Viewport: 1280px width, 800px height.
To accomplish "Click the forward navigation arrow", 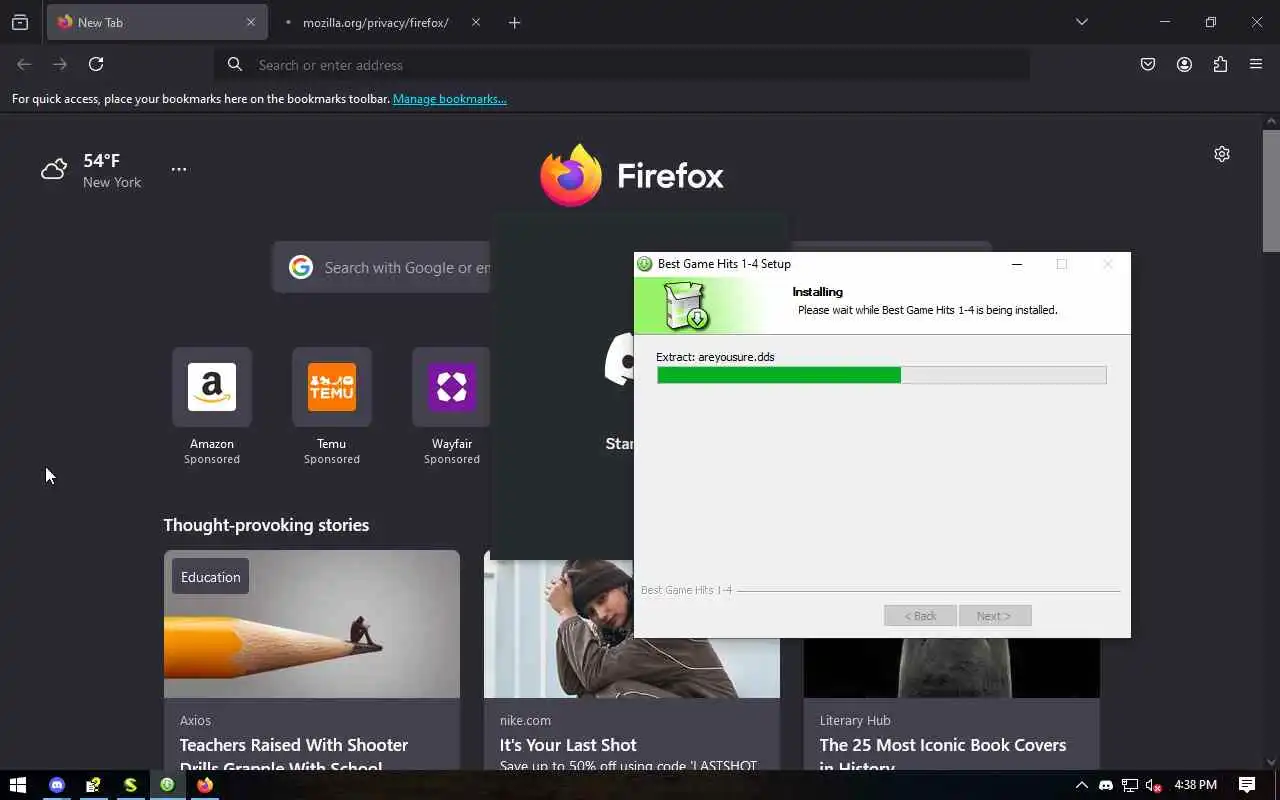I will point(60,64).
